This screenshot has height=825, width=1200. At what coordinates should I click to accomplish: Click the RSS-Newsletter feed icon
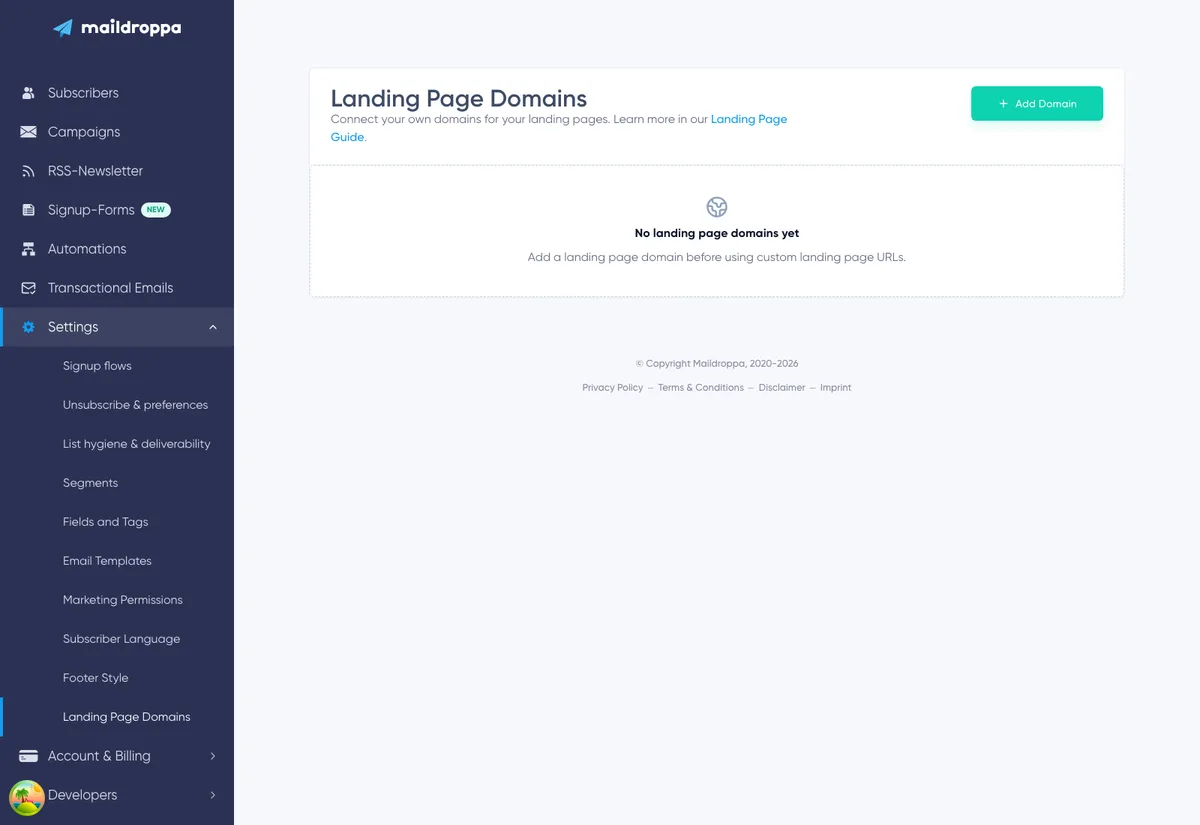click(28, 171)
